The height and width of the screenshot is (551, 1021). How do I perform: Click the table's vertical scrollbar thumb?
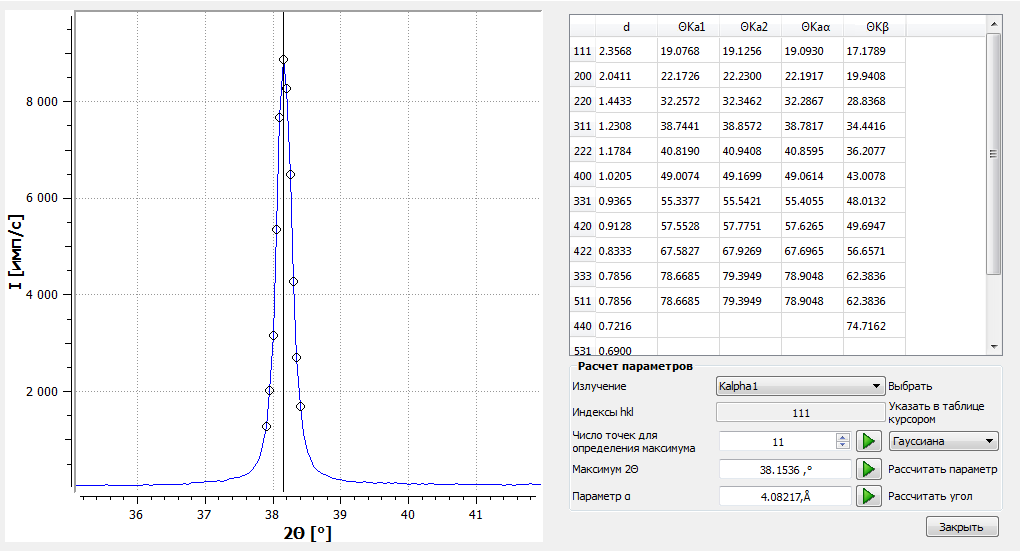pos(993,155)
